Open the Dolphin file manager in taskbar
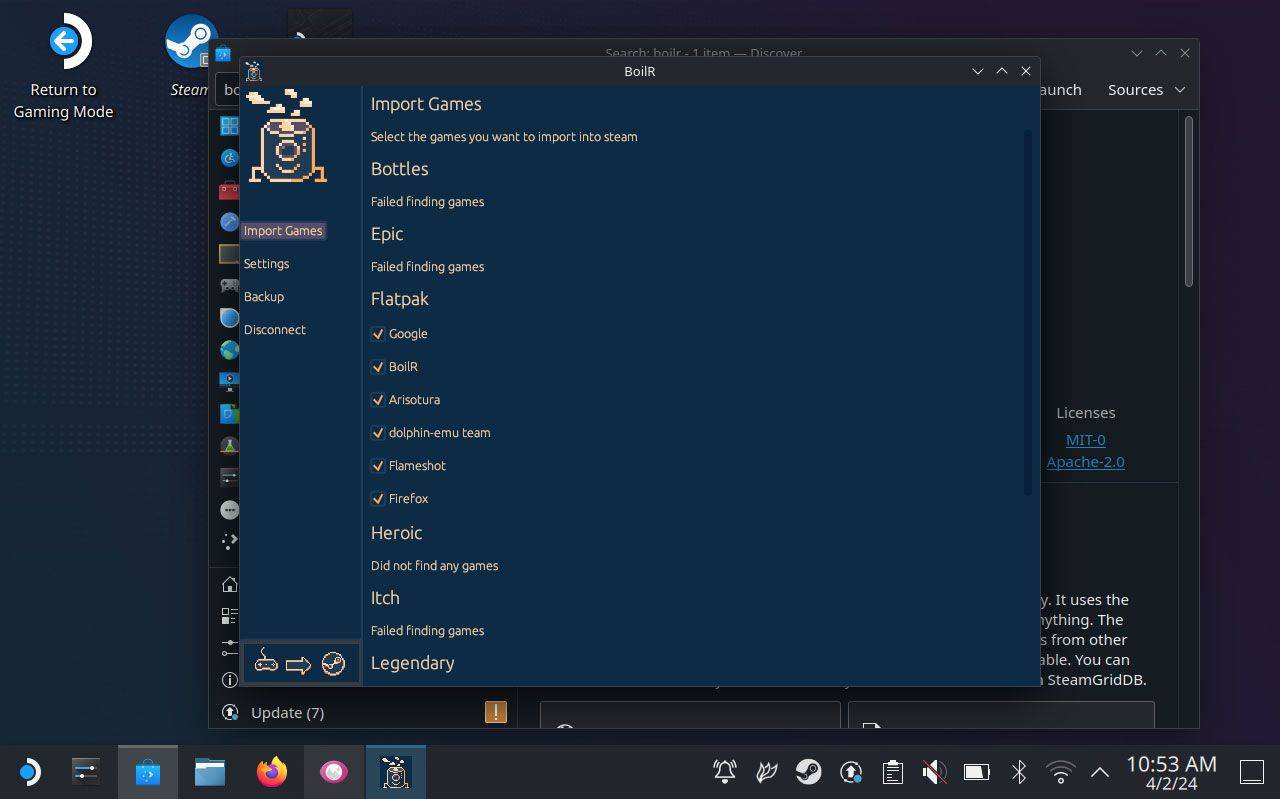 click(210, 772)
